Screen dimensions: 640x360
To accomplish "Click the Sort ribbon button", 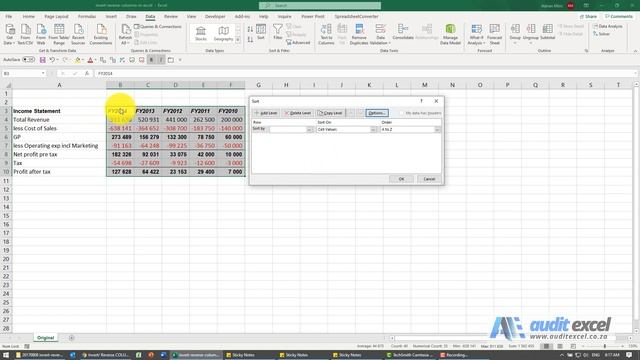I will pos(261,32).
